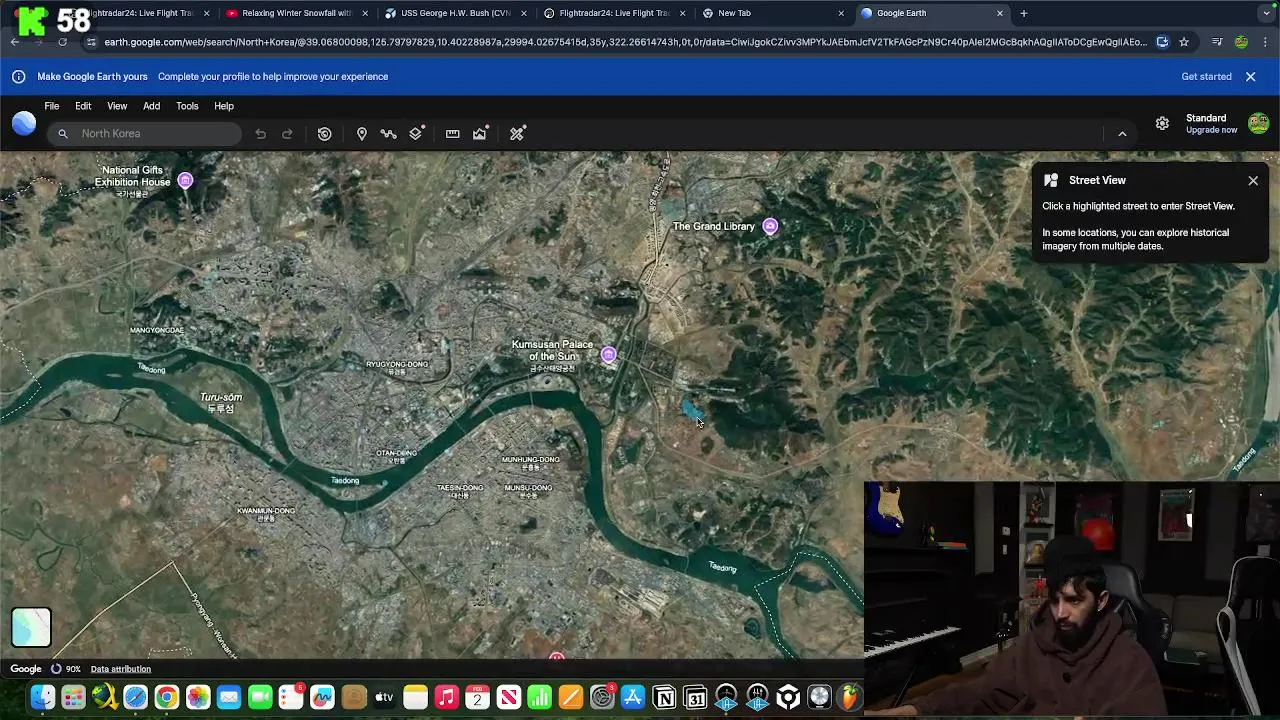
Task: Click the Kwanmun-dong map label
Action: click(266, 514)
